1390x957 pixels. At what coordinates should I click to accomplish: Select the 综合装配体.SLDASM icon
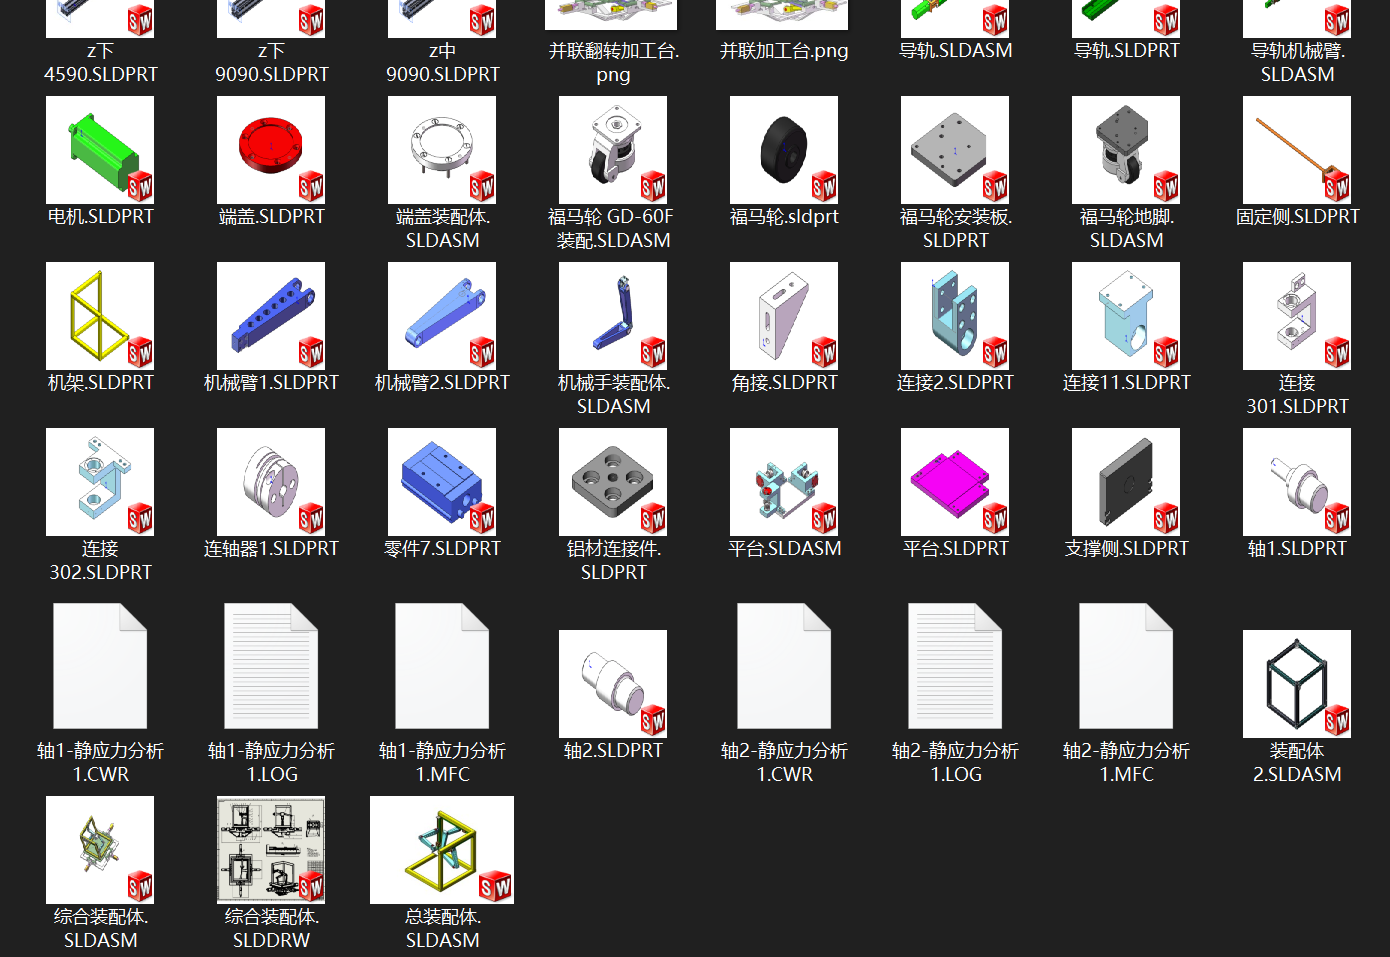(100, 850)
